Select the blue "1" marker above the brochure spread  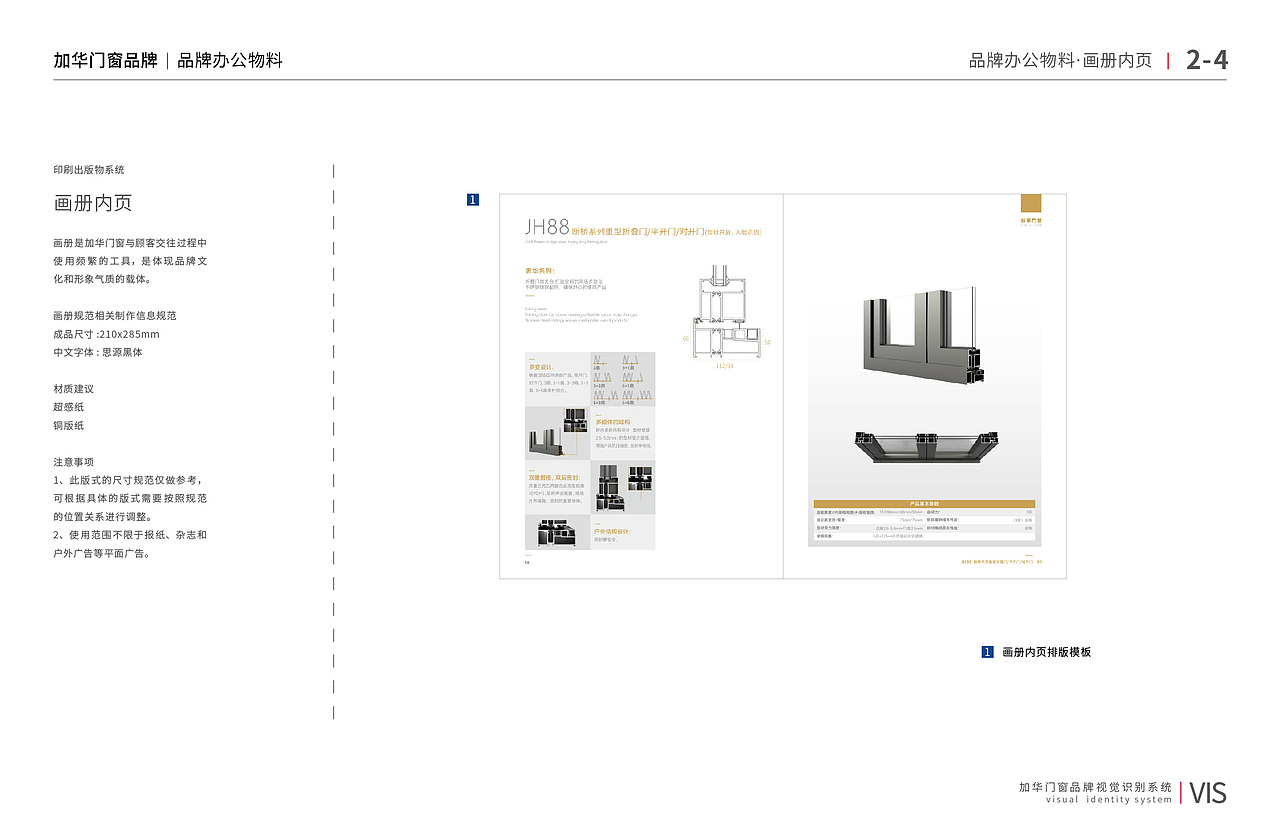[x=474, y=198]
